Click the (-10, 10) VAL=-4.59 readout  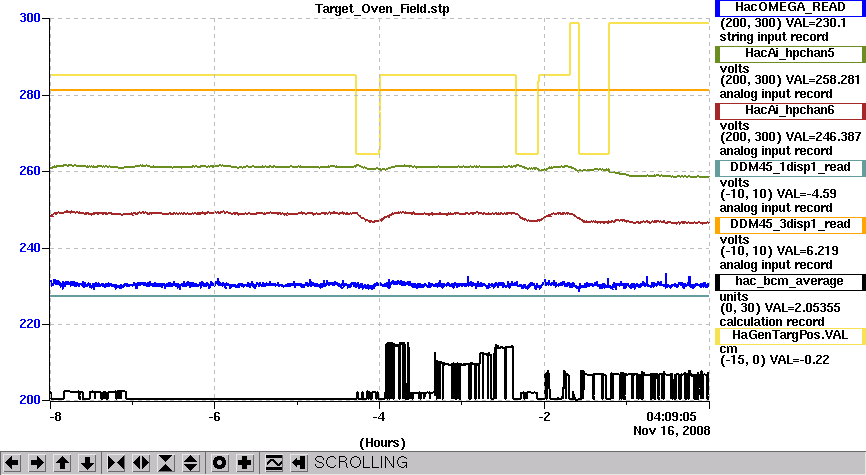pos(778,194)
